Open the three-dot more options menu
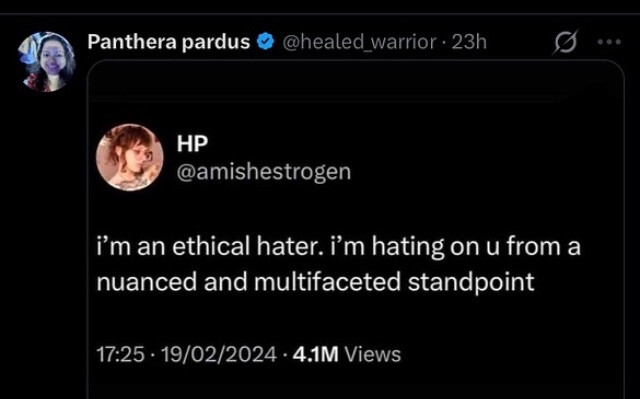Screen dimensions: 640x399 pos(609,42)
